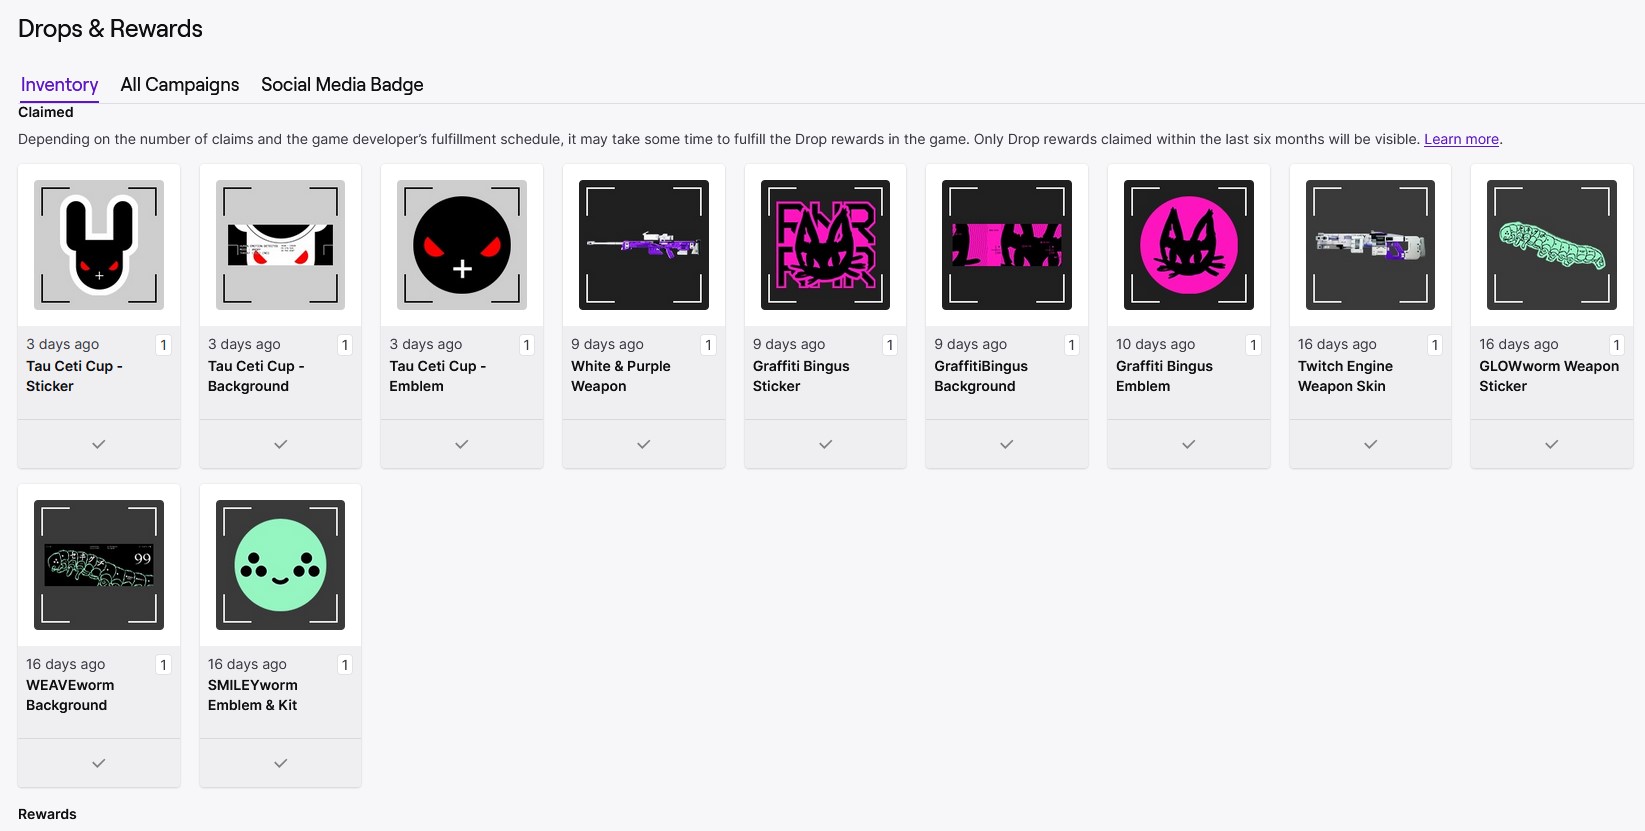
Task: Switch to the All Campaigns tab
Action: [x=180, y=85]
